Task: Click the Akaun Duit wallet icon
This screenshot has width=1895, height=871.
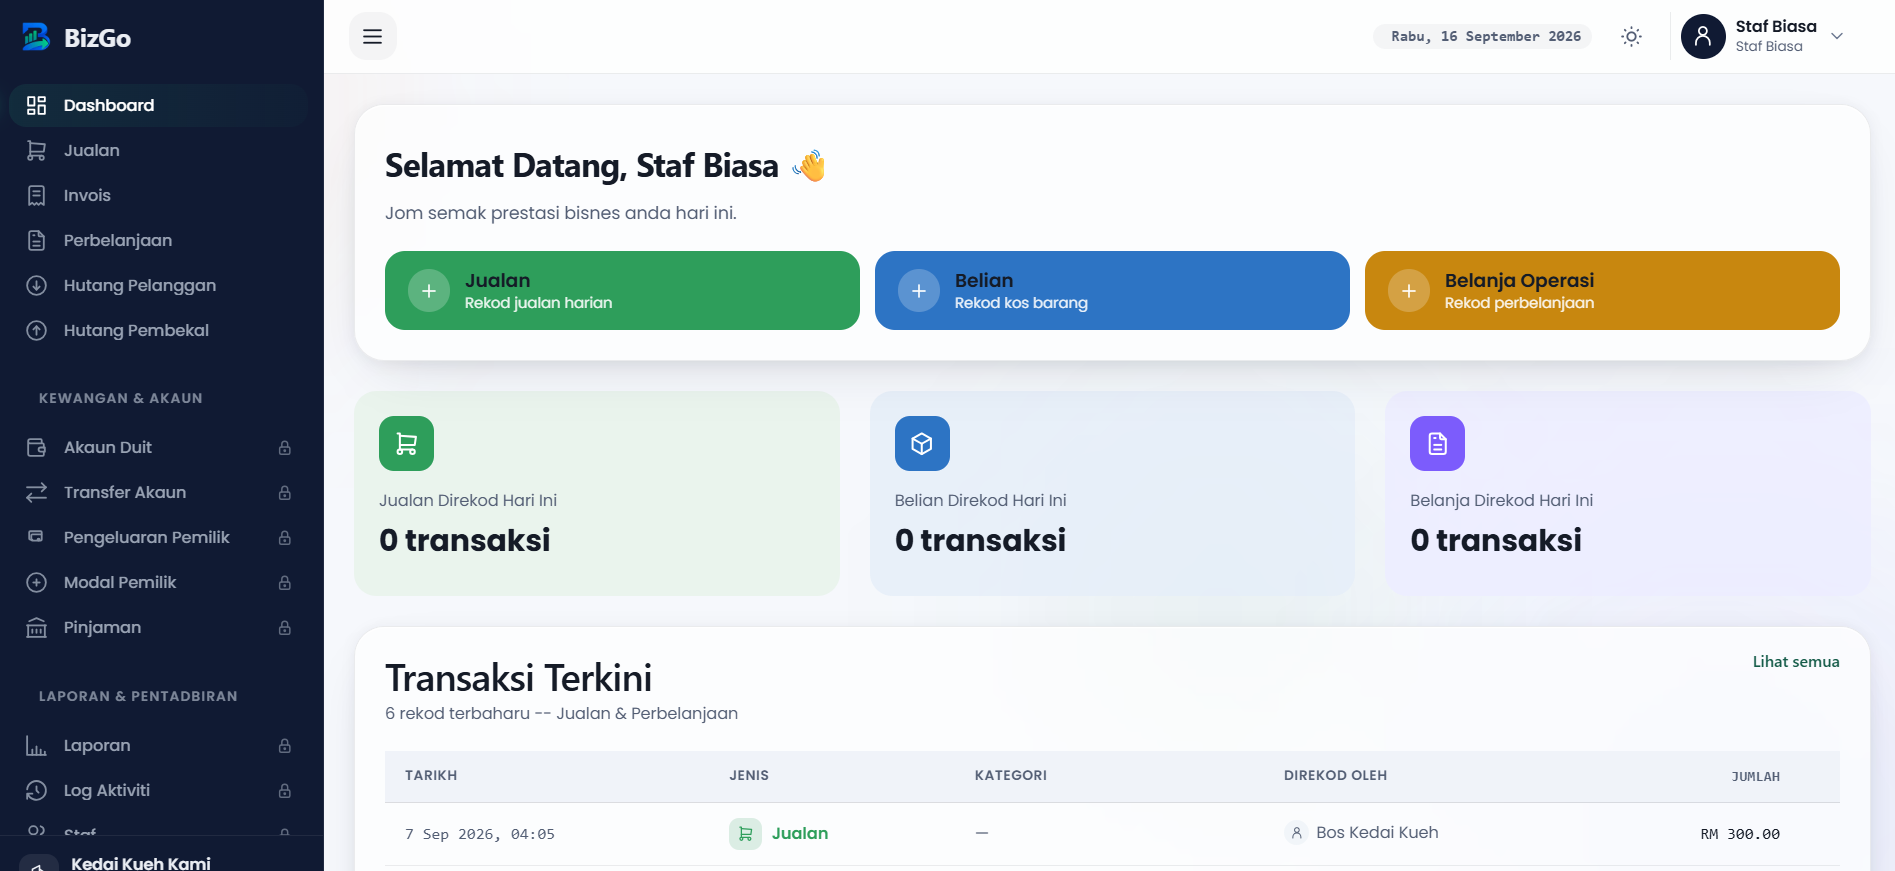Action: [x=37, y=447]
